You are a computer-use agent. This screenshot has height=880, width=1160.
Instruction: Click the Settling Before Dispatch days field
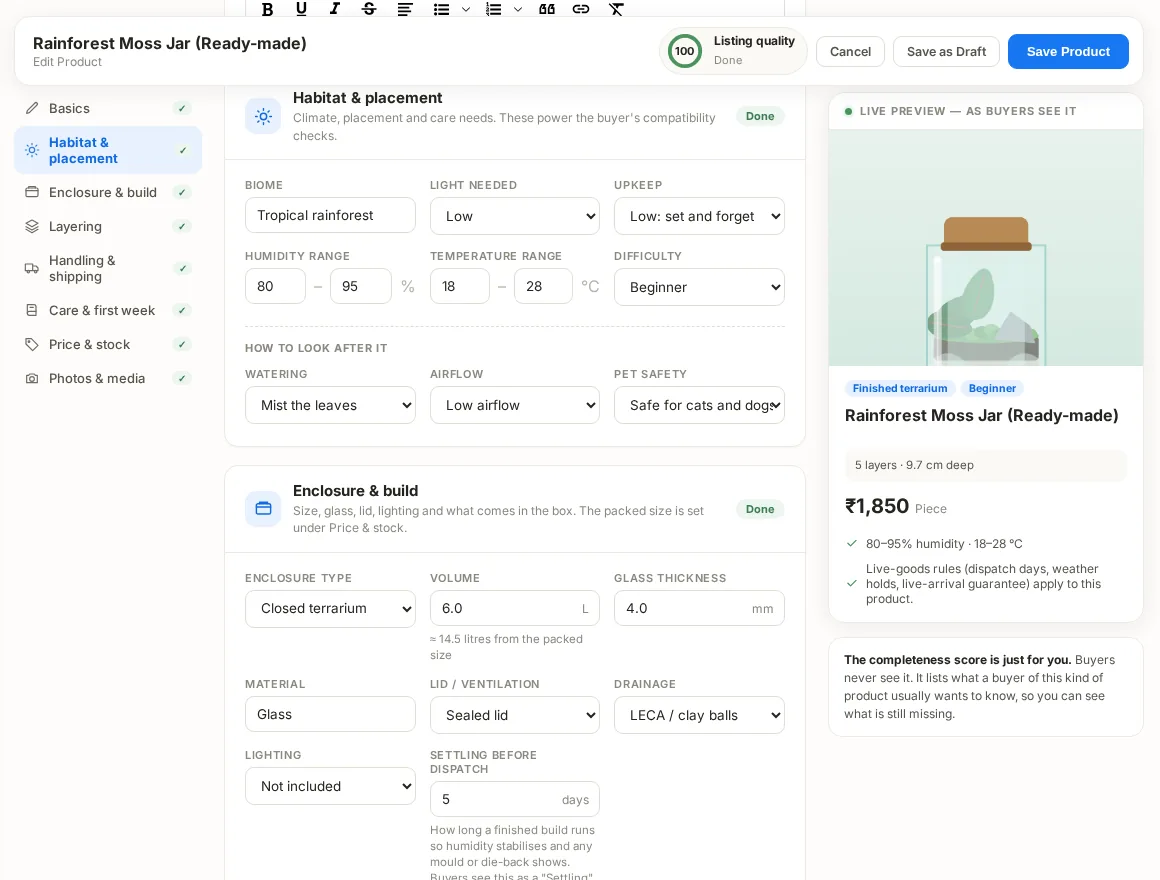[515, 799]
